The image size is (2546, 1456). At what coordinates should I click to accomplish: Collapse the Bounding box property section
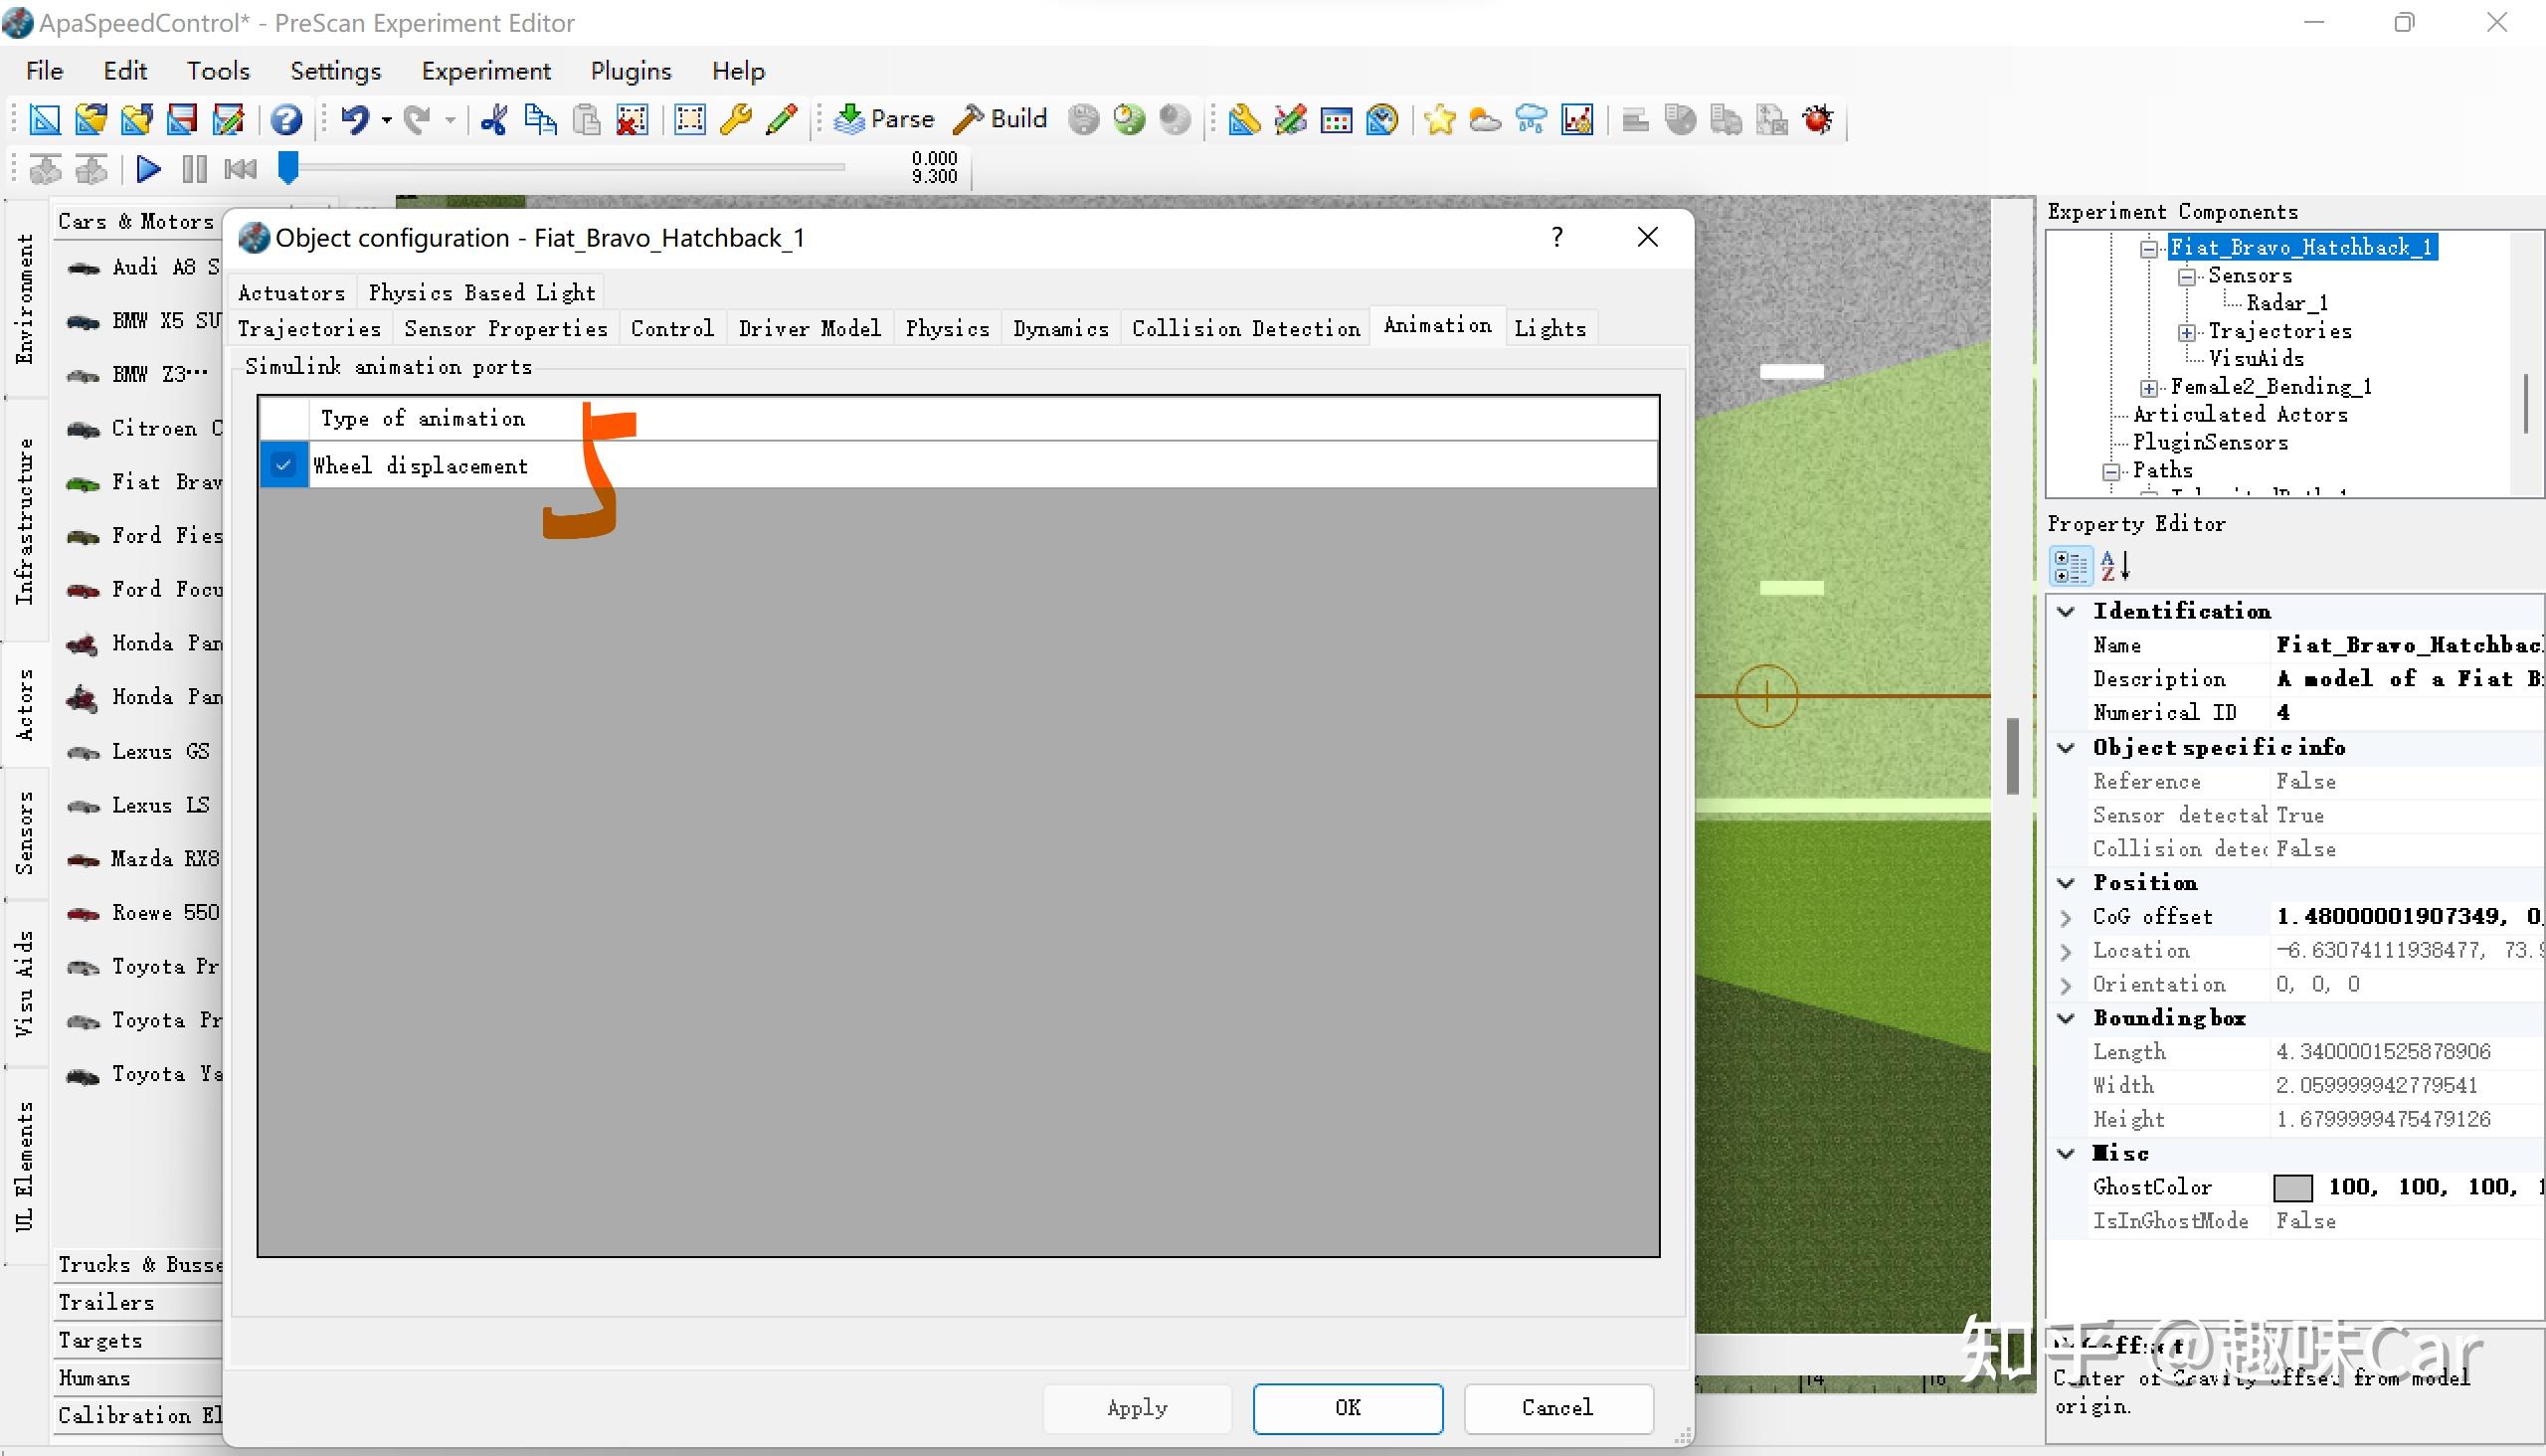click(2066, 1018)
